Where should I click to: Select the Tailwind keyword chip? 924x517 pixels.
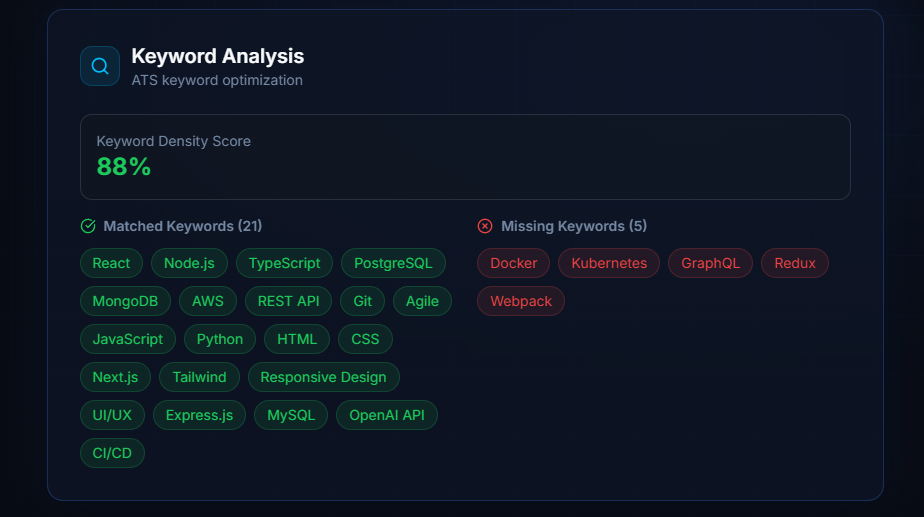click(199, 377)
